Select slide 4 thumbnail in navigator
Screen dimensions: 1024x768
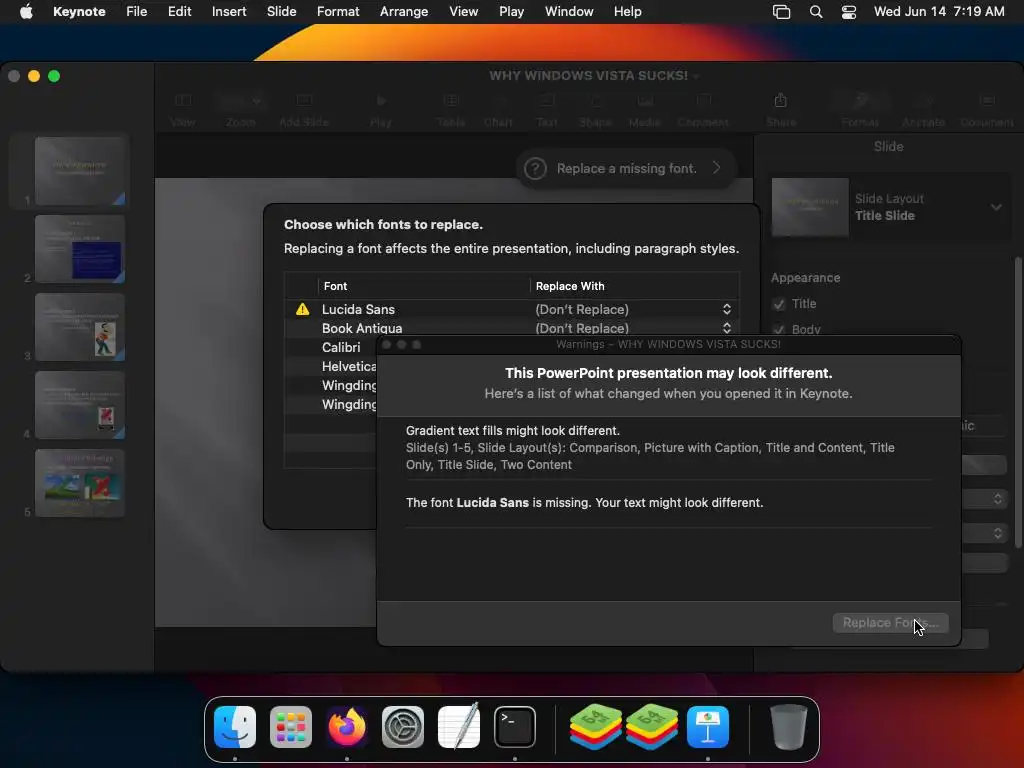click(80, 405)
